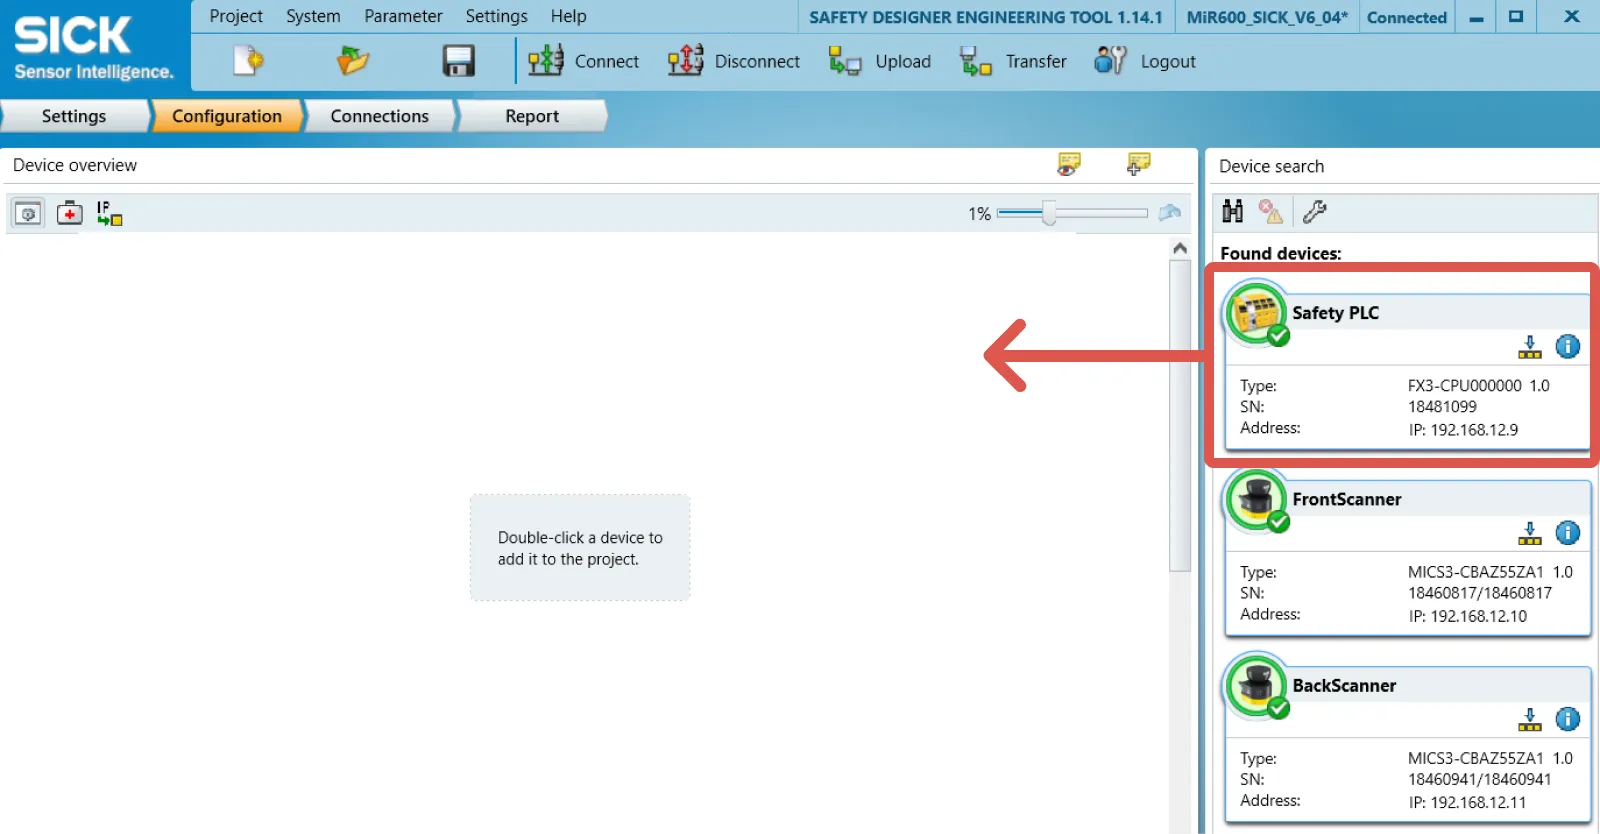Click the Logout toolbar button
The width and height of the screenshot is (1600, 834).
pyautogui.click(x=1145, y=61)
